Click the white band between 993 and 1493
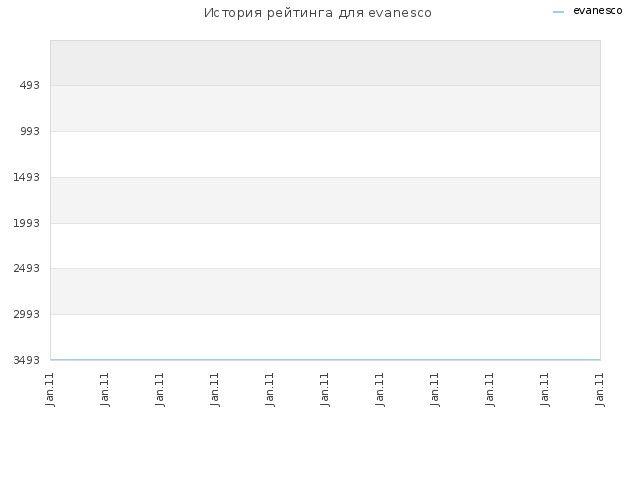This screenshot has width=640, height=480. (x=325, y=154)
